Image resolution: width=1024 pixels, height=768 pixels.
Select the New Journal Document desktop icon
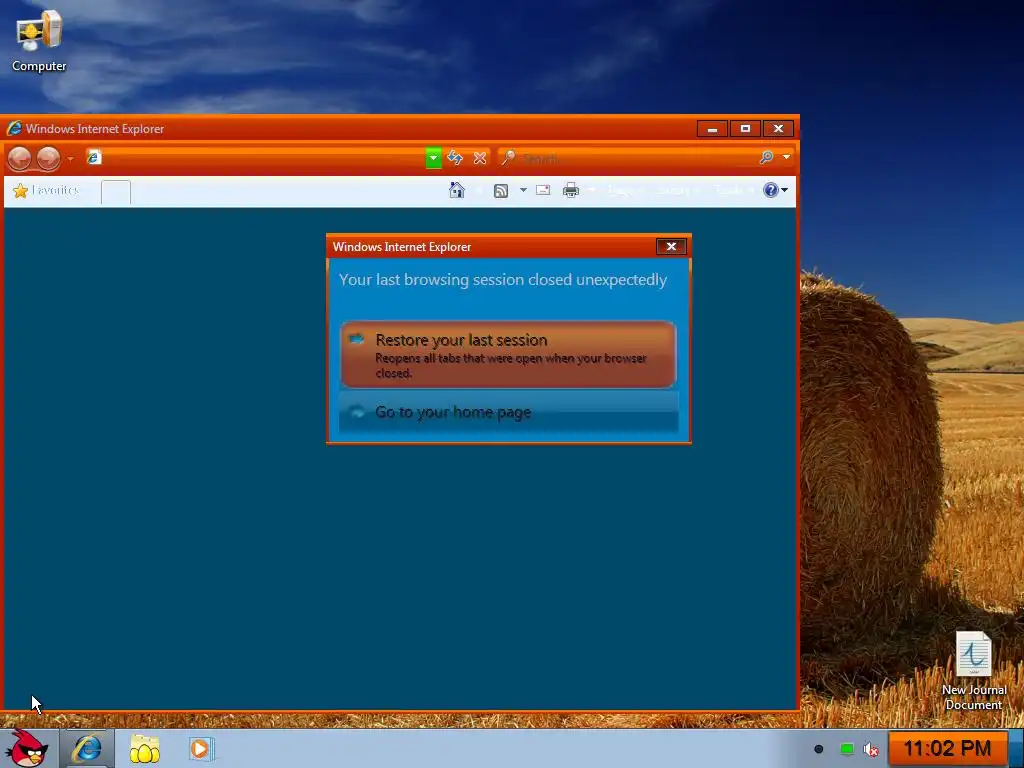coord(974,671)
